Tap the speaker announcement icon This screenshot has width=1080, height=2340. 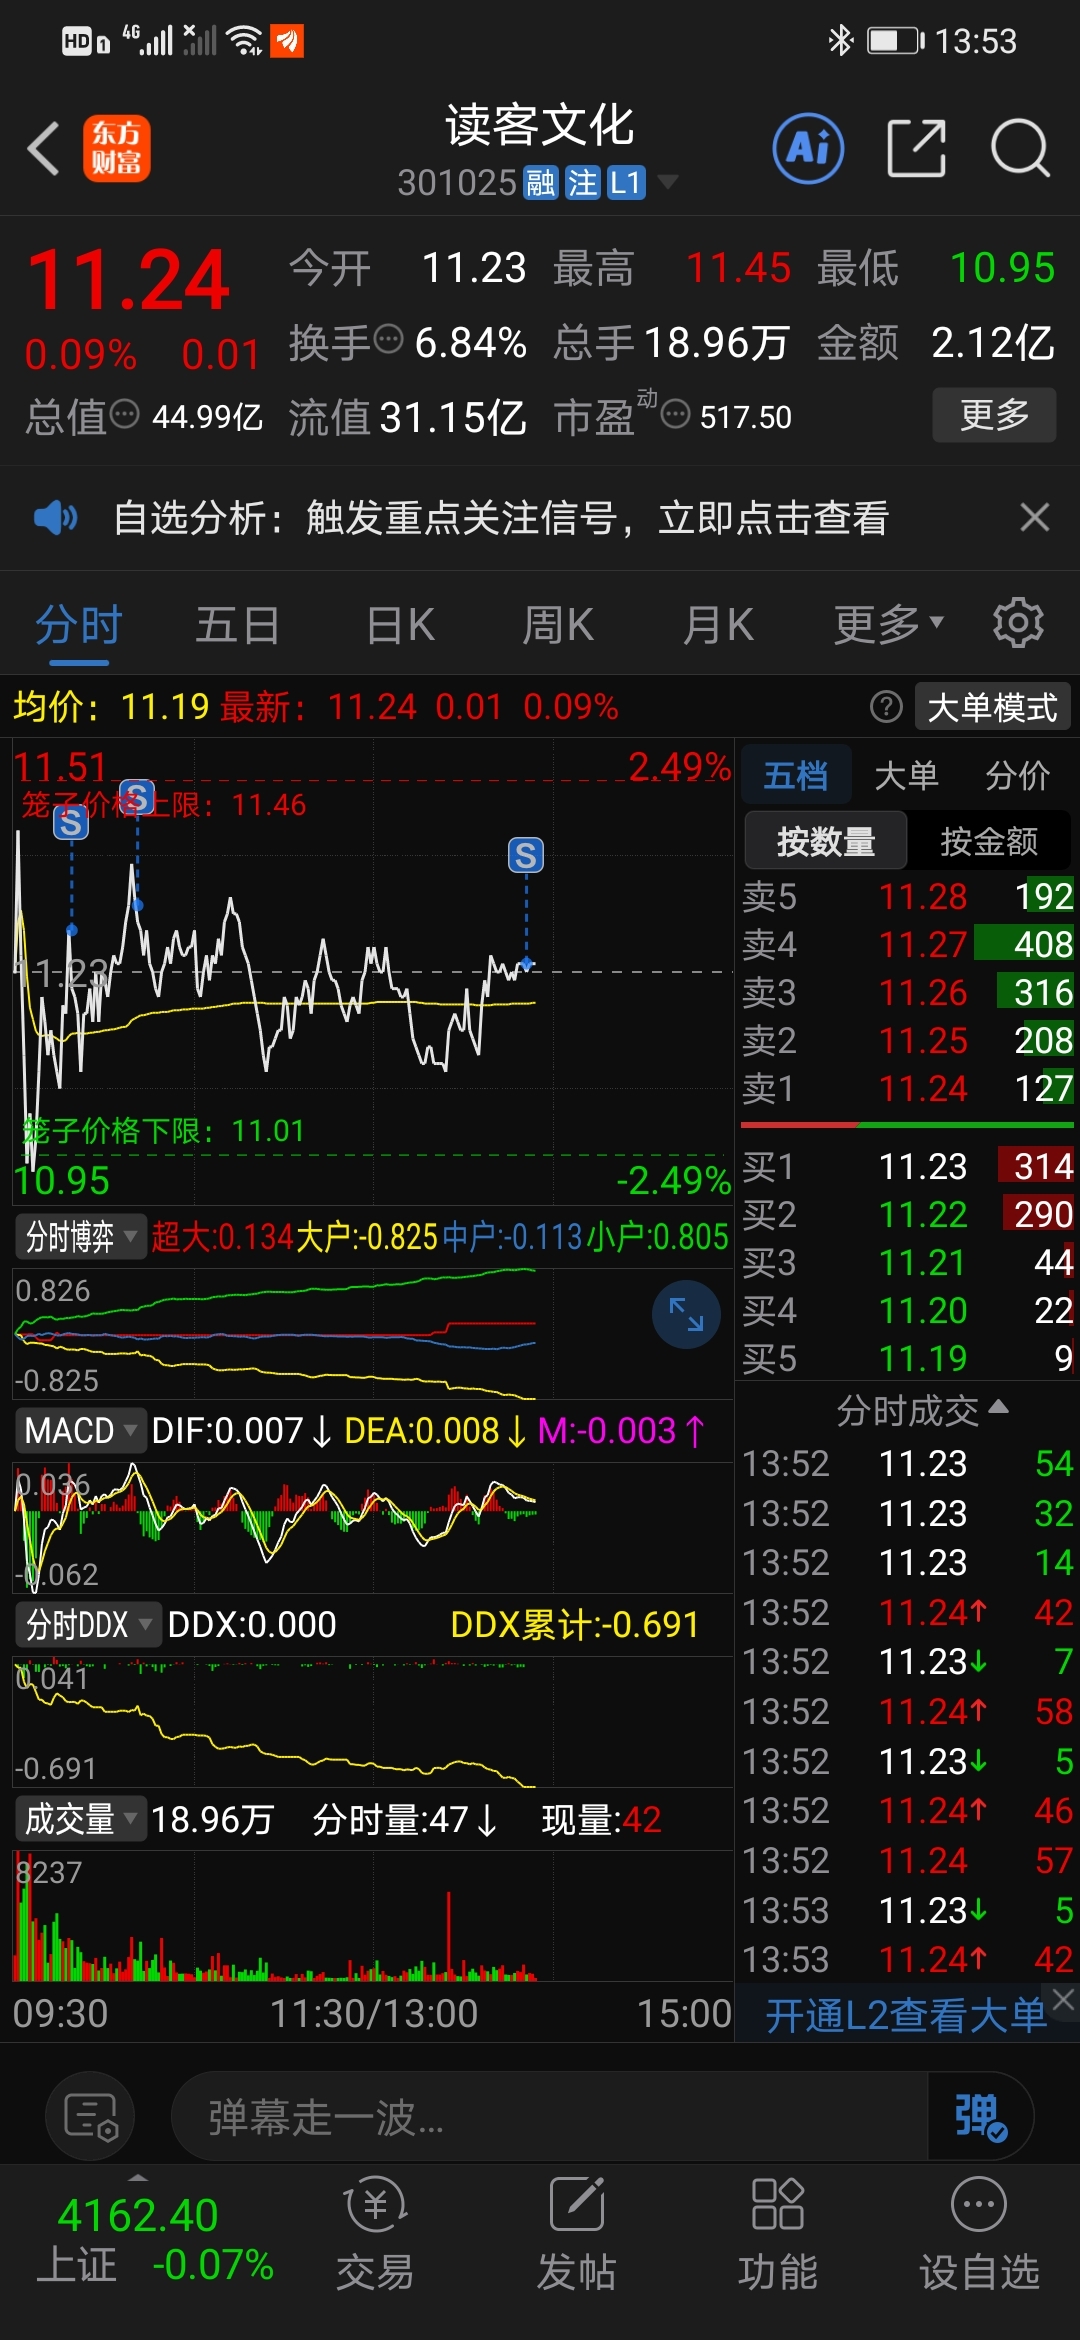click(55, 518)
